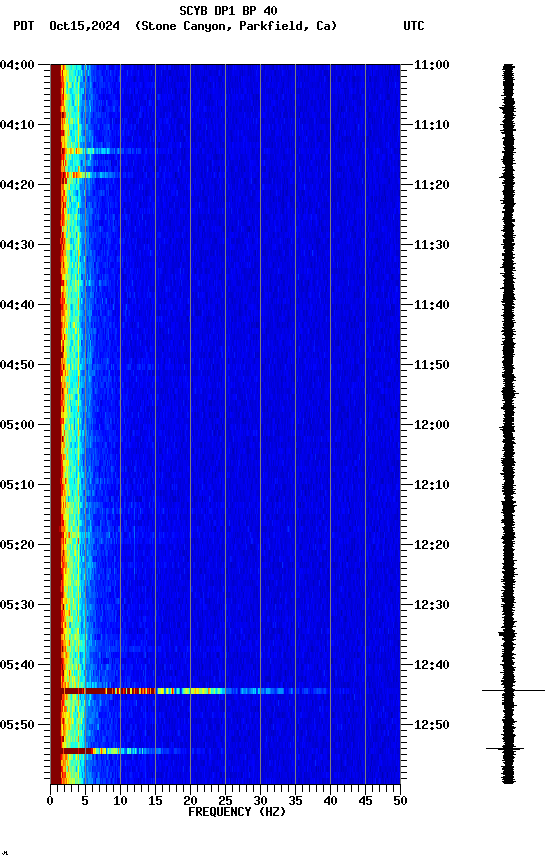The image size is (552, 864).
Task: Click the 04:50 PDT time label
Action: tap(17, 365)
